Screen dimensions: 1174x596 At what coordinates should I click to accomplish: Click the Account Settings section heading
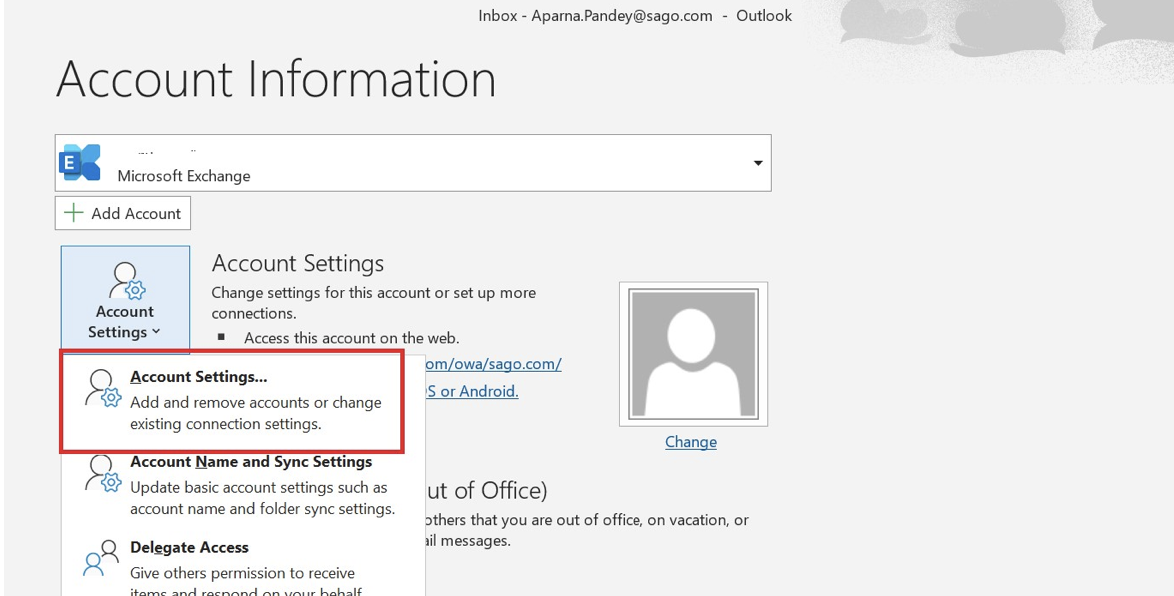click(298, 264)
